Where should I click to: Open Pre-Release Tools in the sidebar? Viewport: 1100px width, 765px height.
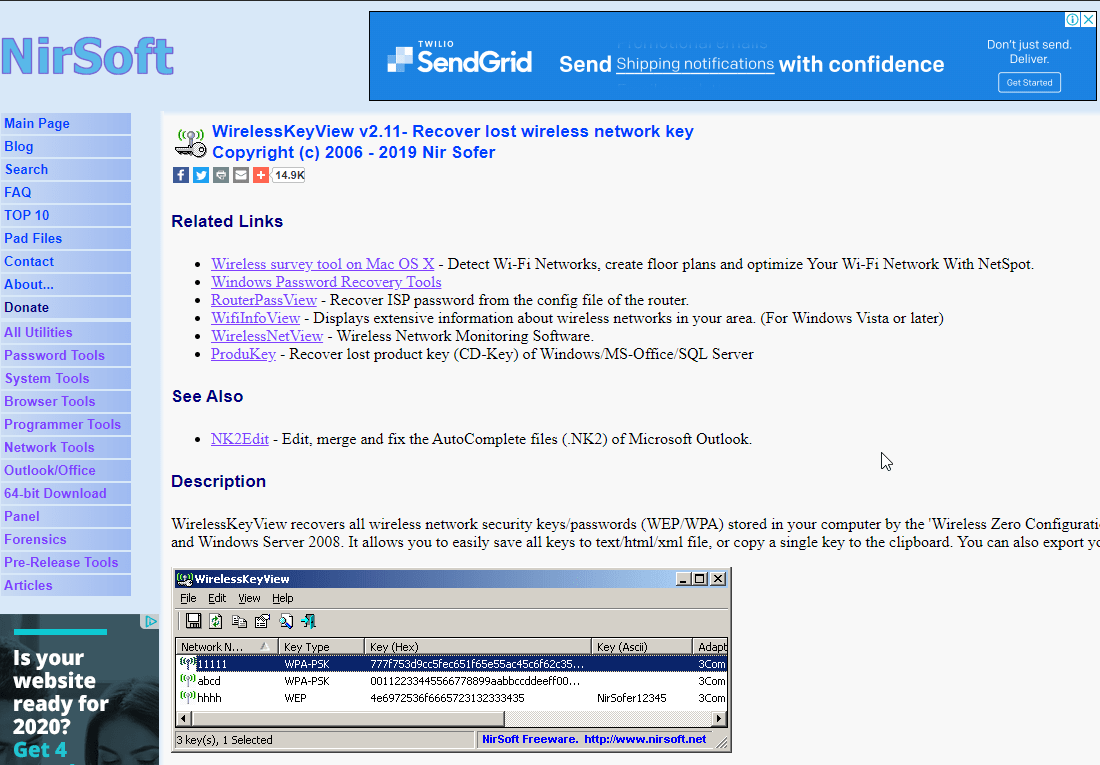66,562
